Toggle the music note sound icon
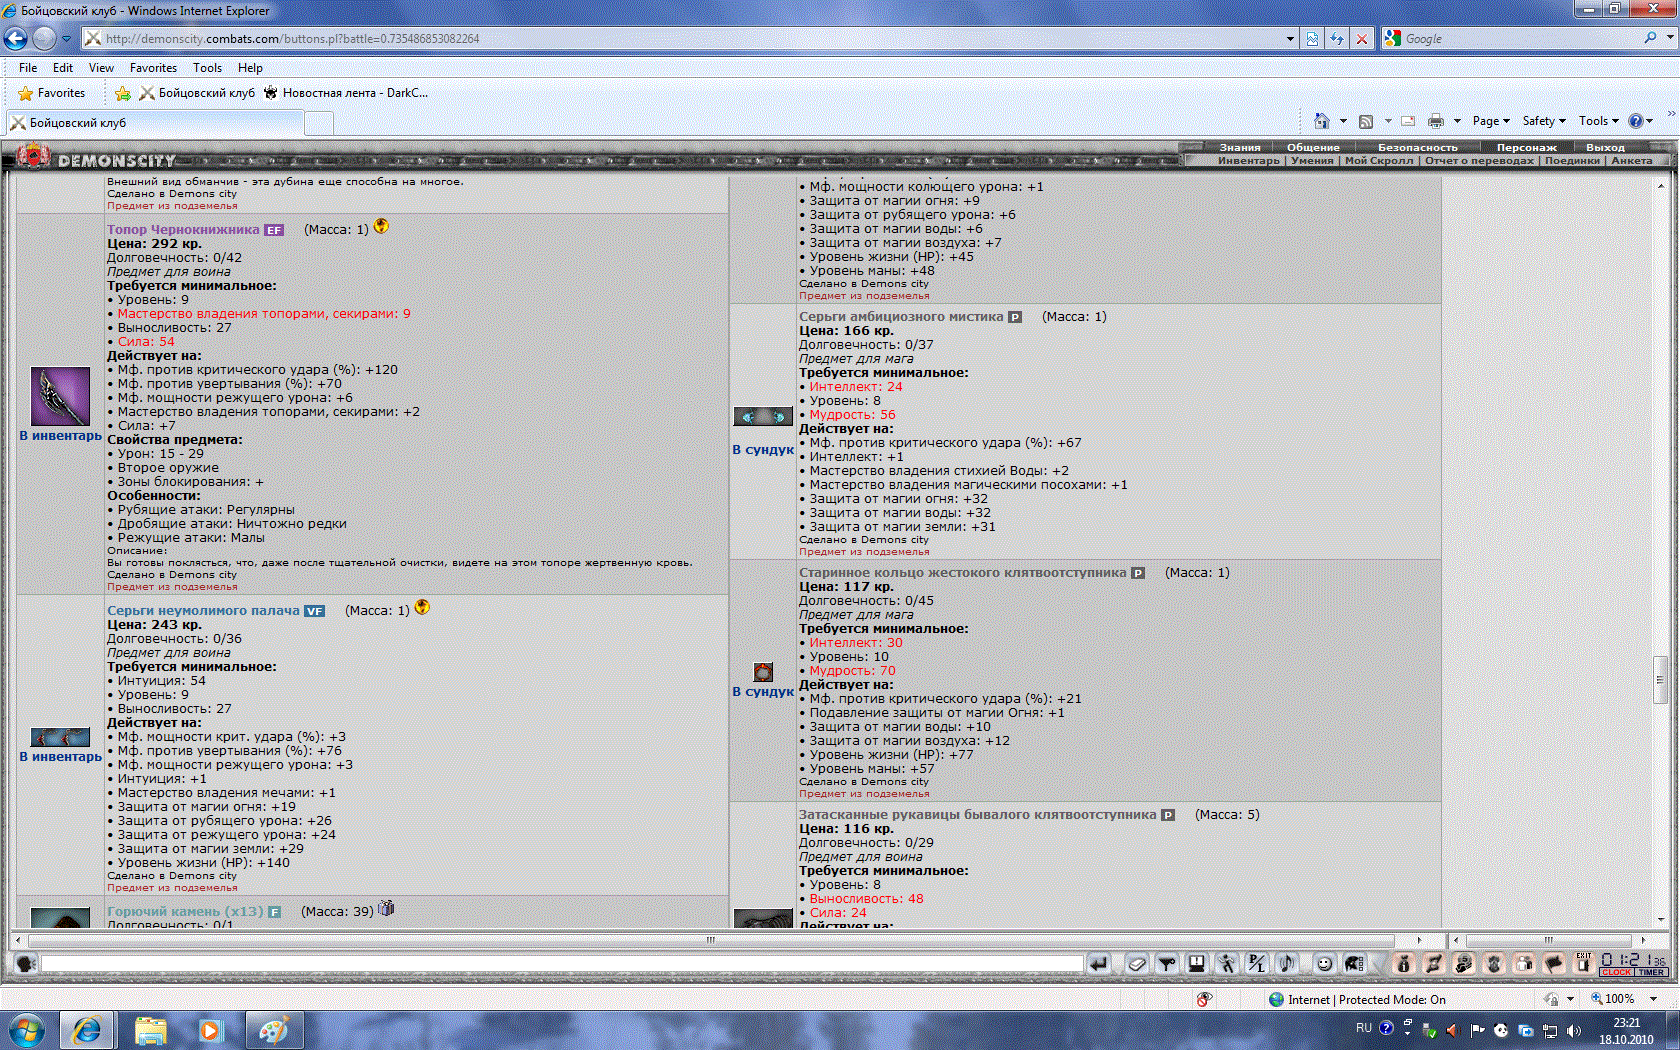 coord(1287,963)
